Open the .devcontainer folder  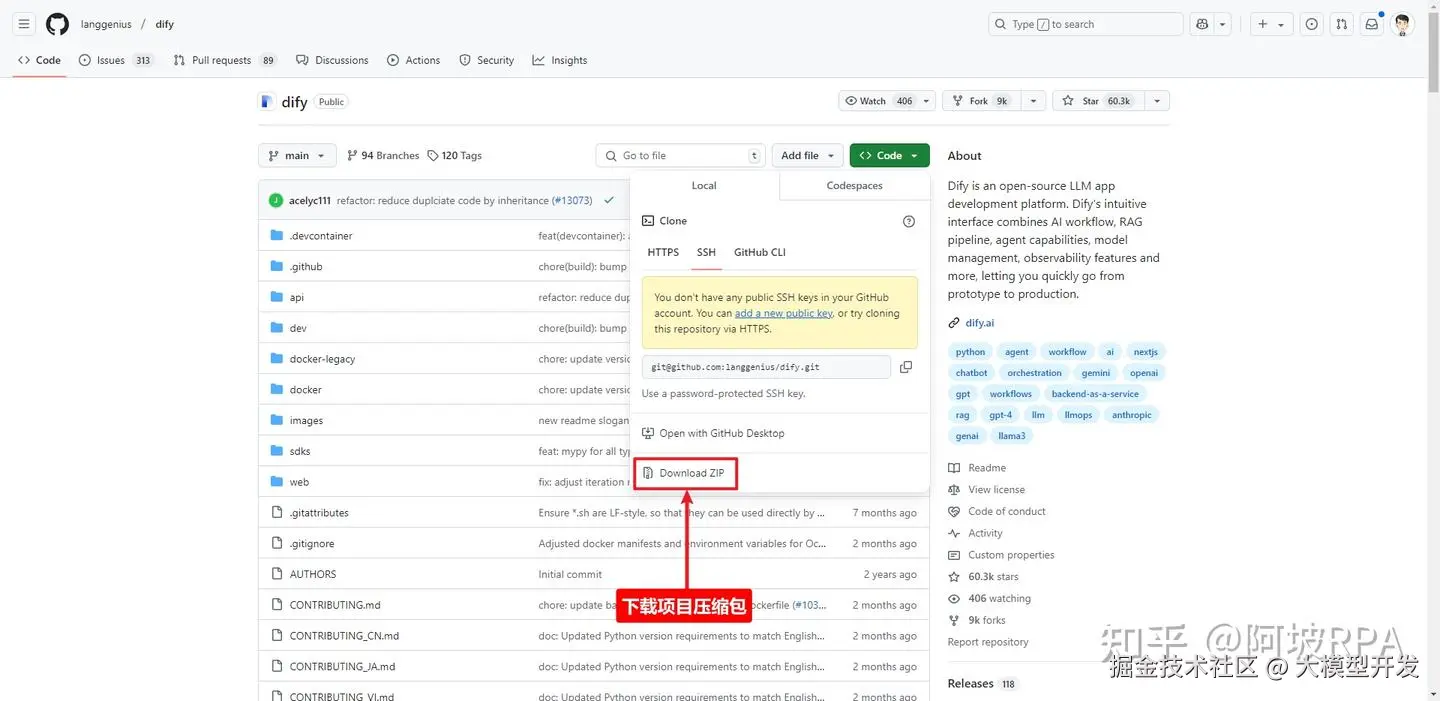(321, 236)
